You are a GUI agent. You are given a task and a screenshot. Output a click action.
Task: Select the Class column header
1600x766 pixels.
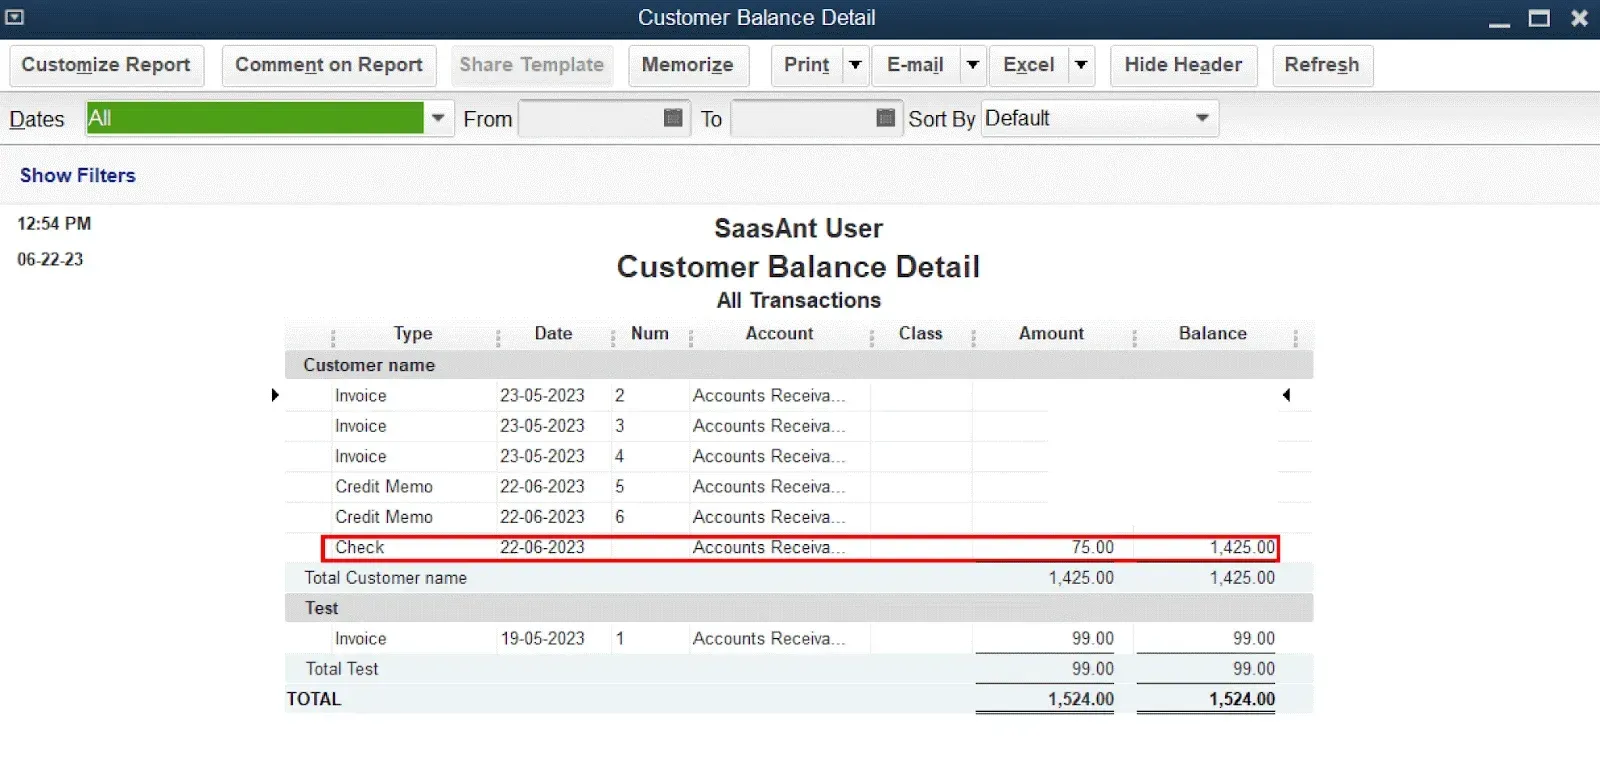click(x=920, y=334)
